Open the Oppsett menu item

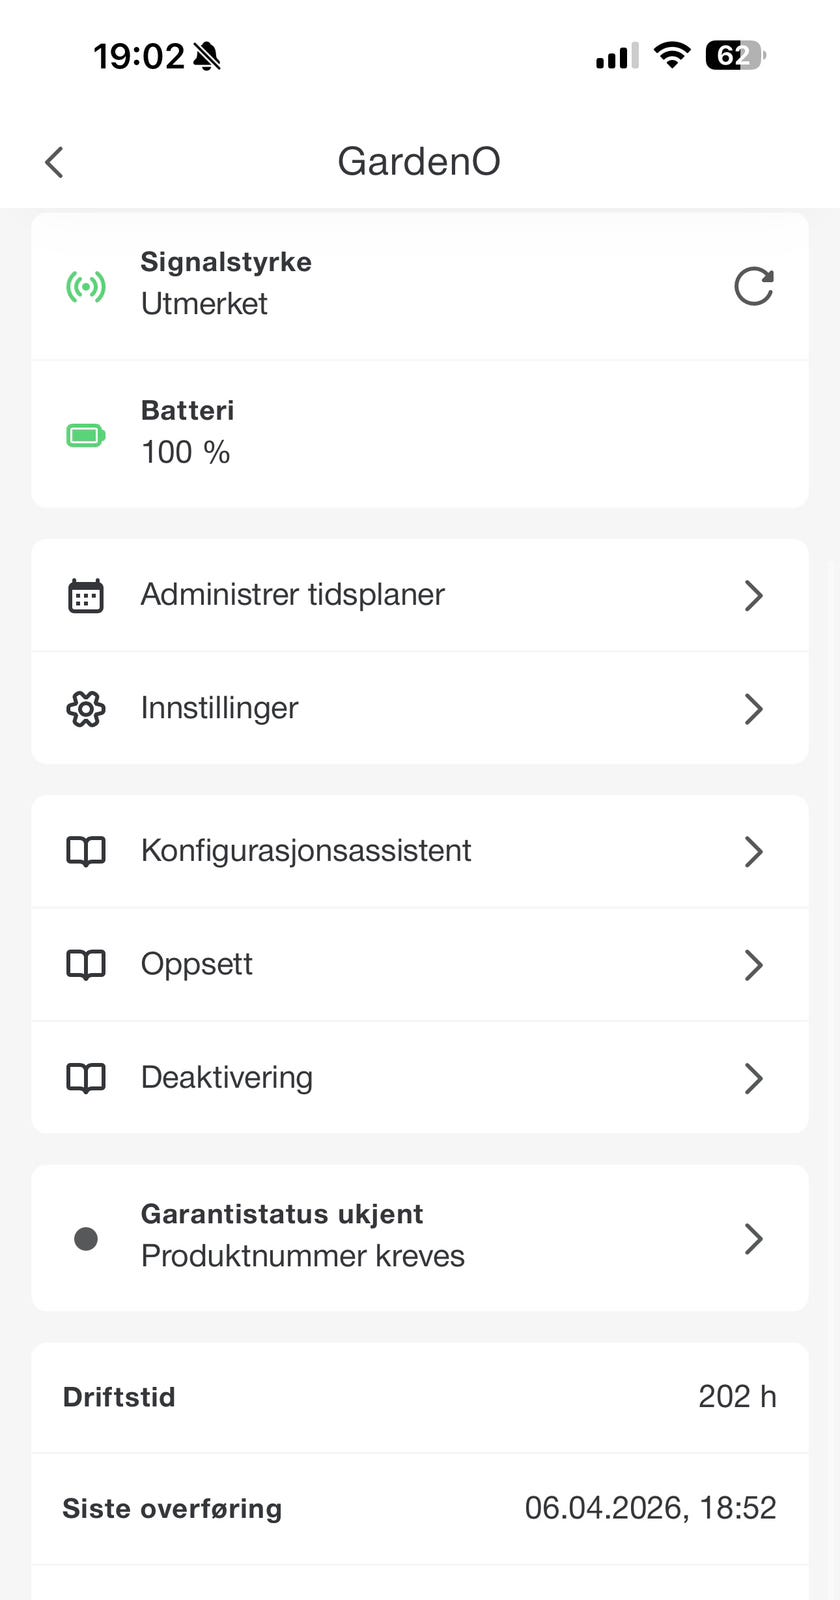click(197, 965)
